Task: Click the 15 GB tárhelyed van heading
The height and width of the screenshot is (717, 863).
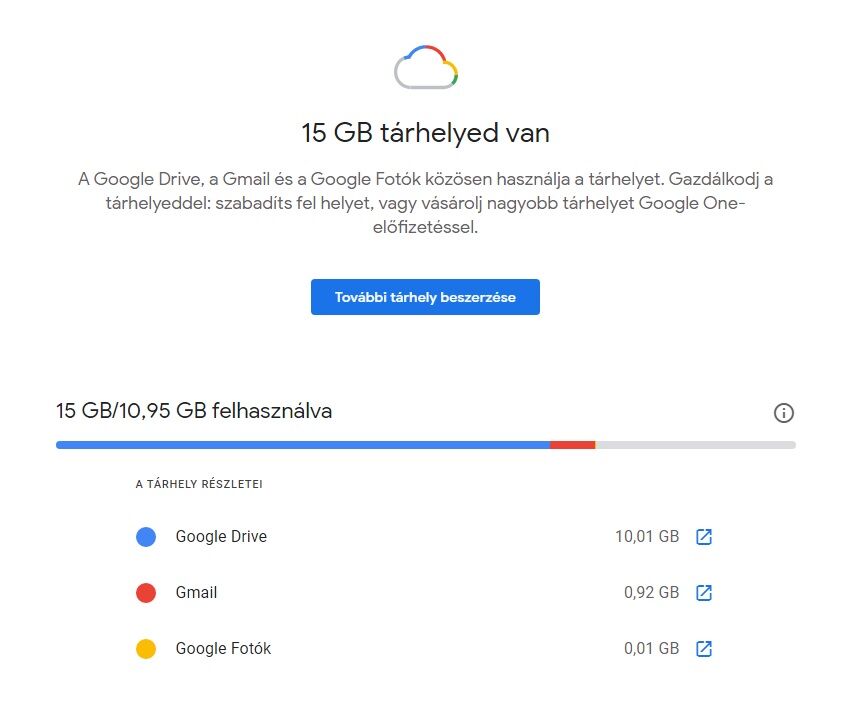Action: (x=426, y=133)
